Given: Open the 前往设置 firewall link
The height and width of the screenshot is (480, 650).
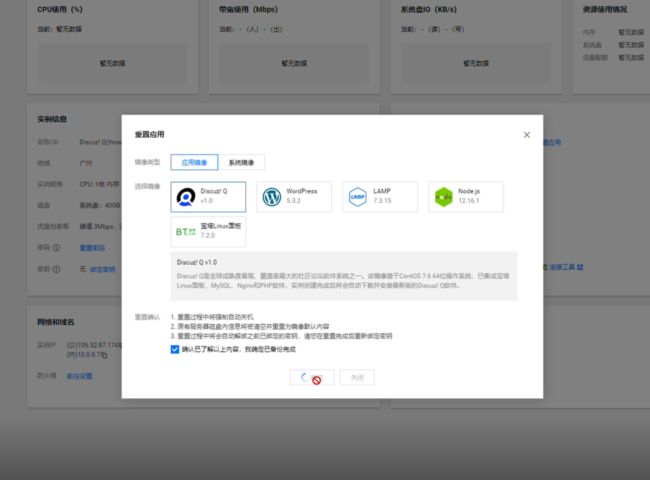Looking at the screenshot, I should pos(80,376).
